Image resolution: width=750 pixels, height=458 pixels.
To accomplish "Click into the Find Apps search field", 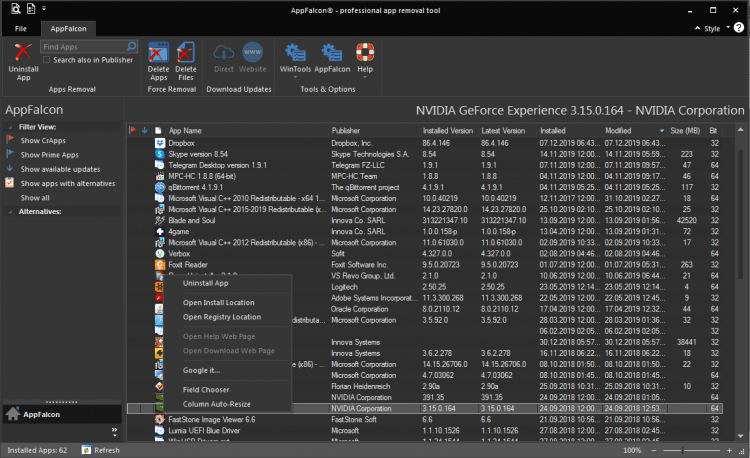I will [x=82, y=47].
